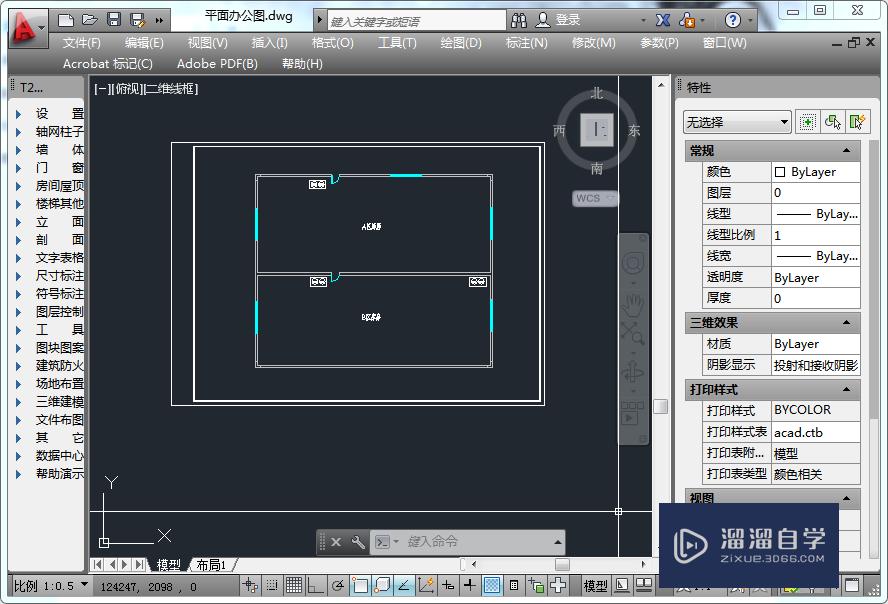This screenshot has width=888, height=604.
Task: Click the SteeringWheels icon in the navigation bar
Action: coord(634,261)
